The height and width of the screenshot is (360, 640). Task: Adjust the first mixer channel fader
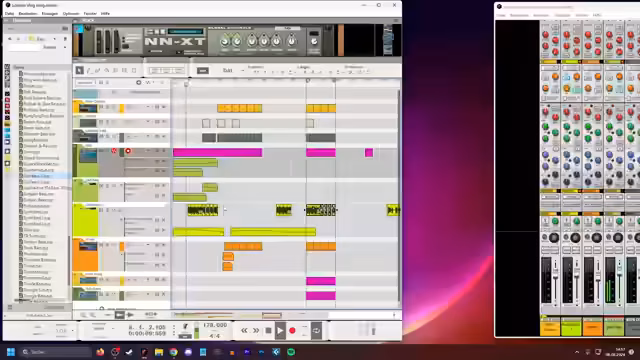pyautogui.click(x=556, y=278)
